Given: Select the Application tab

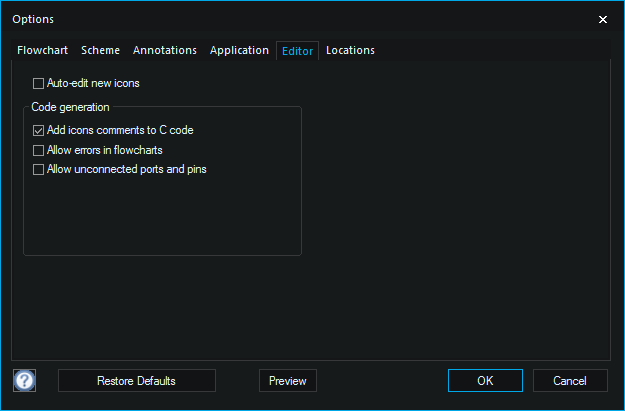Looking at the screenshot, I should 239,50.
